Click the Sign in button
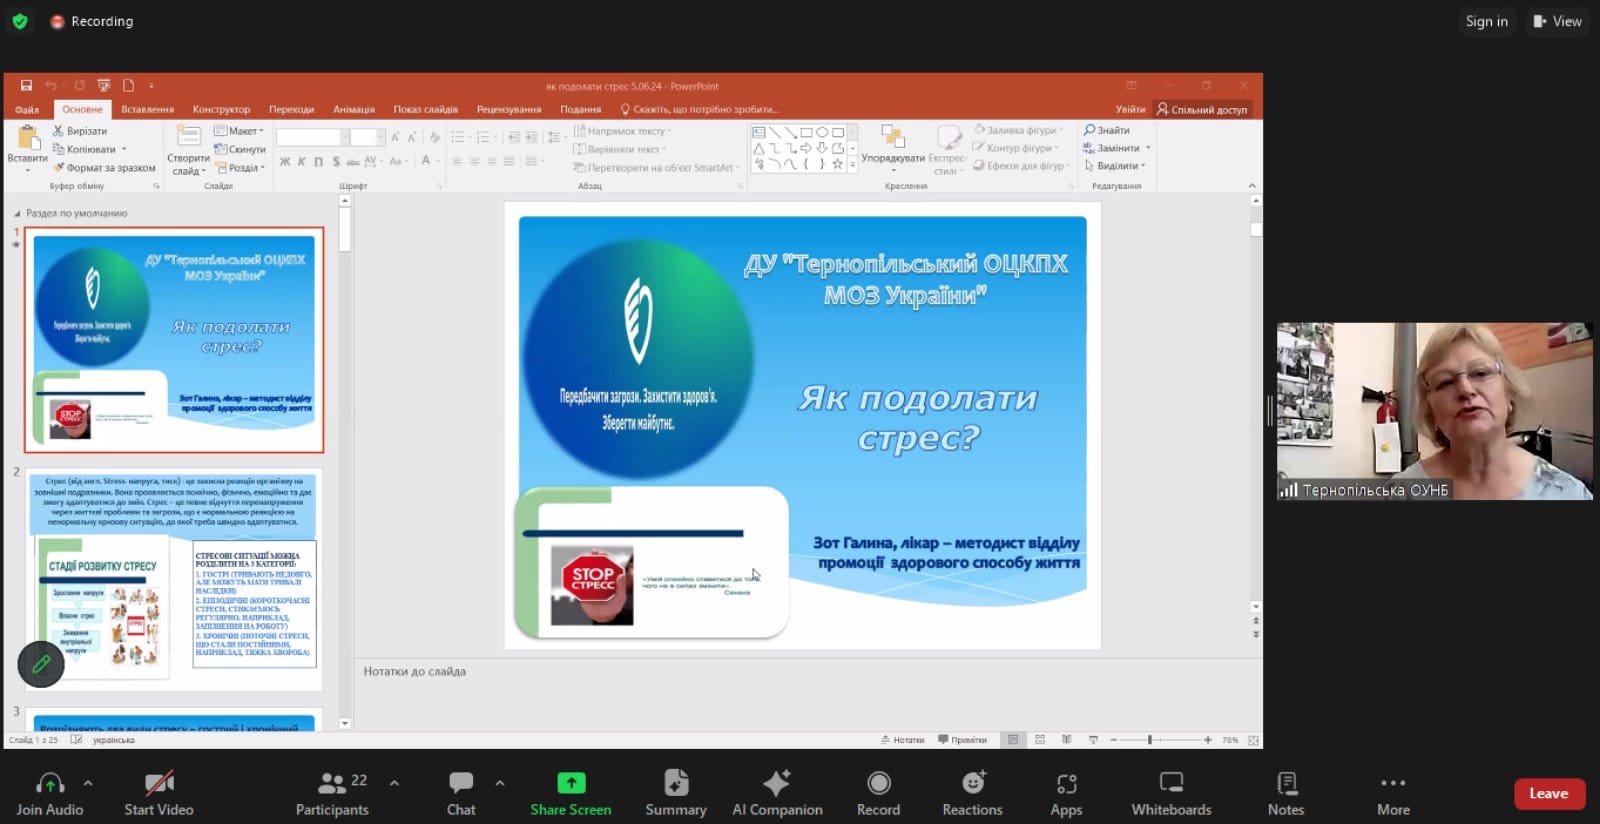The width and height of the screenshot is (1600, 824). tap(1486, 21)
